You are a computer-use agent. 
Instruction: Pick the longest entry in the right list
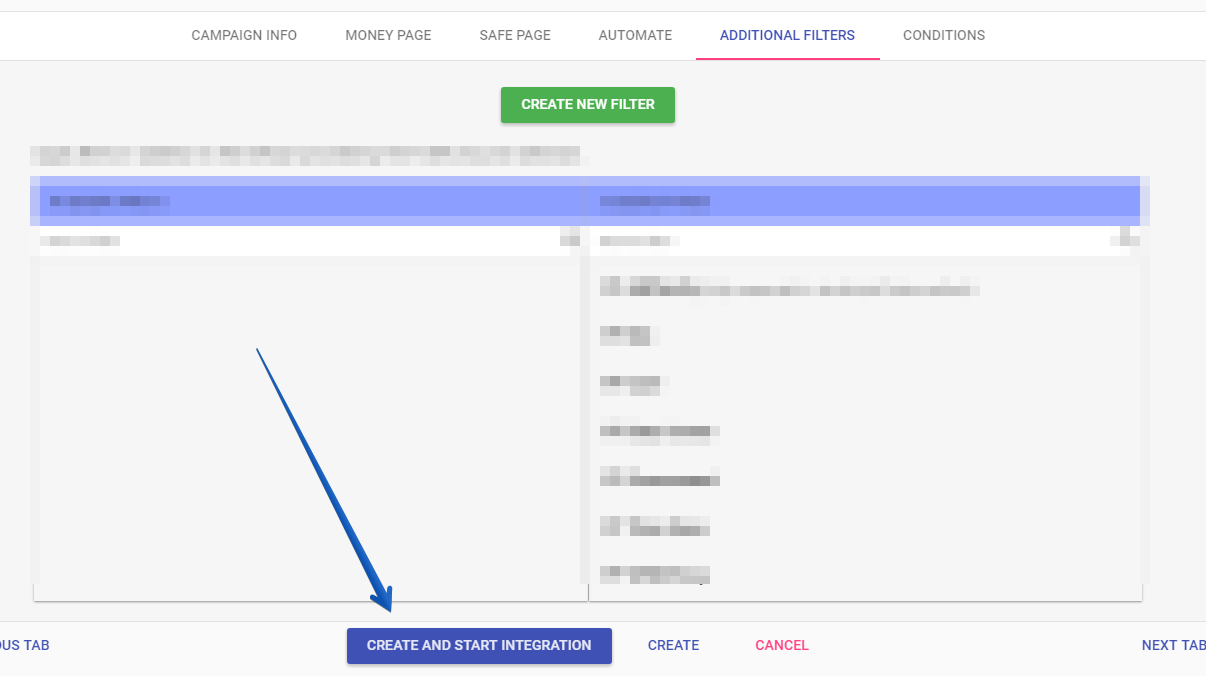[x=789, y=289]
